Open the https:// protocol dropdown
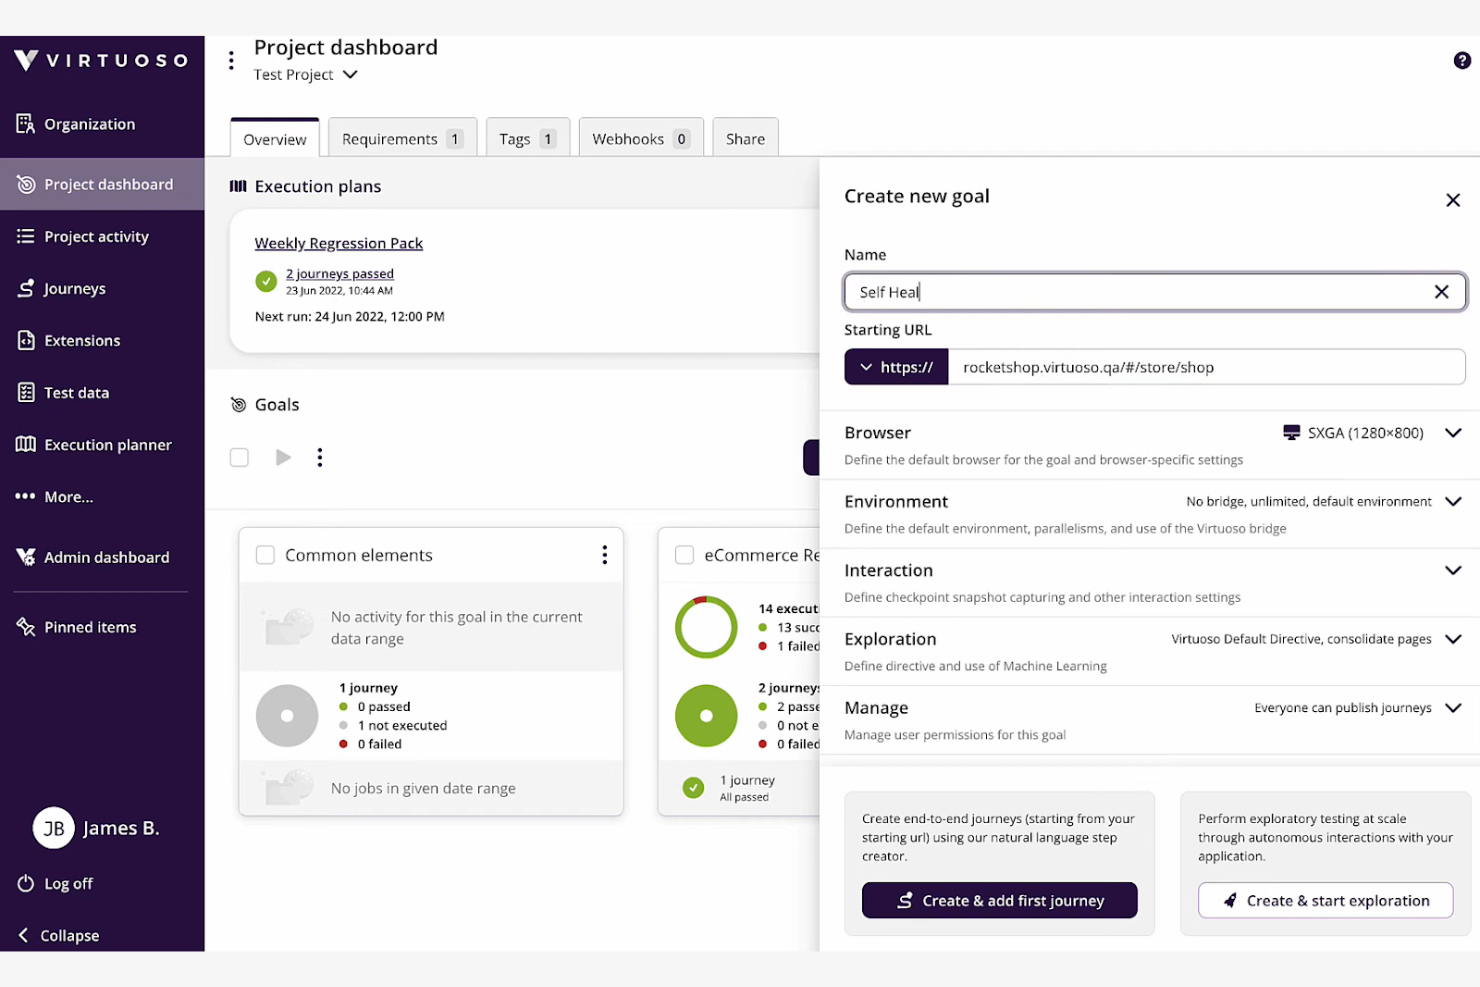Screen dimensions: 1480x987 895,366
